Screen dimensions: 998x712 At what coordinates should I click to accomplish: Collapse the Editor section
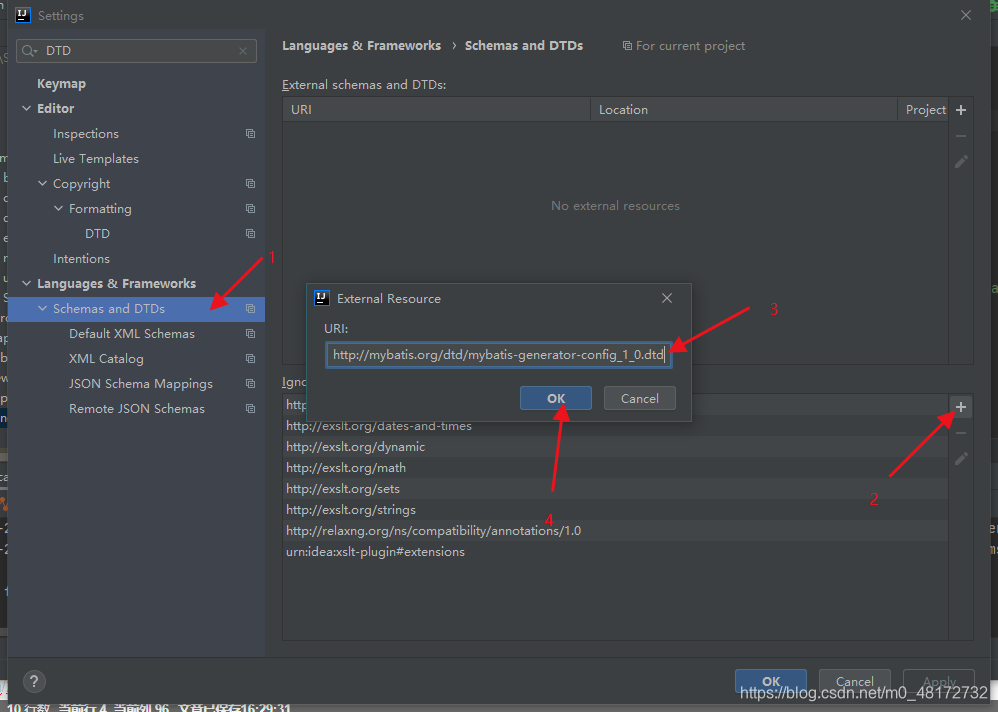[x=26, y=108]
